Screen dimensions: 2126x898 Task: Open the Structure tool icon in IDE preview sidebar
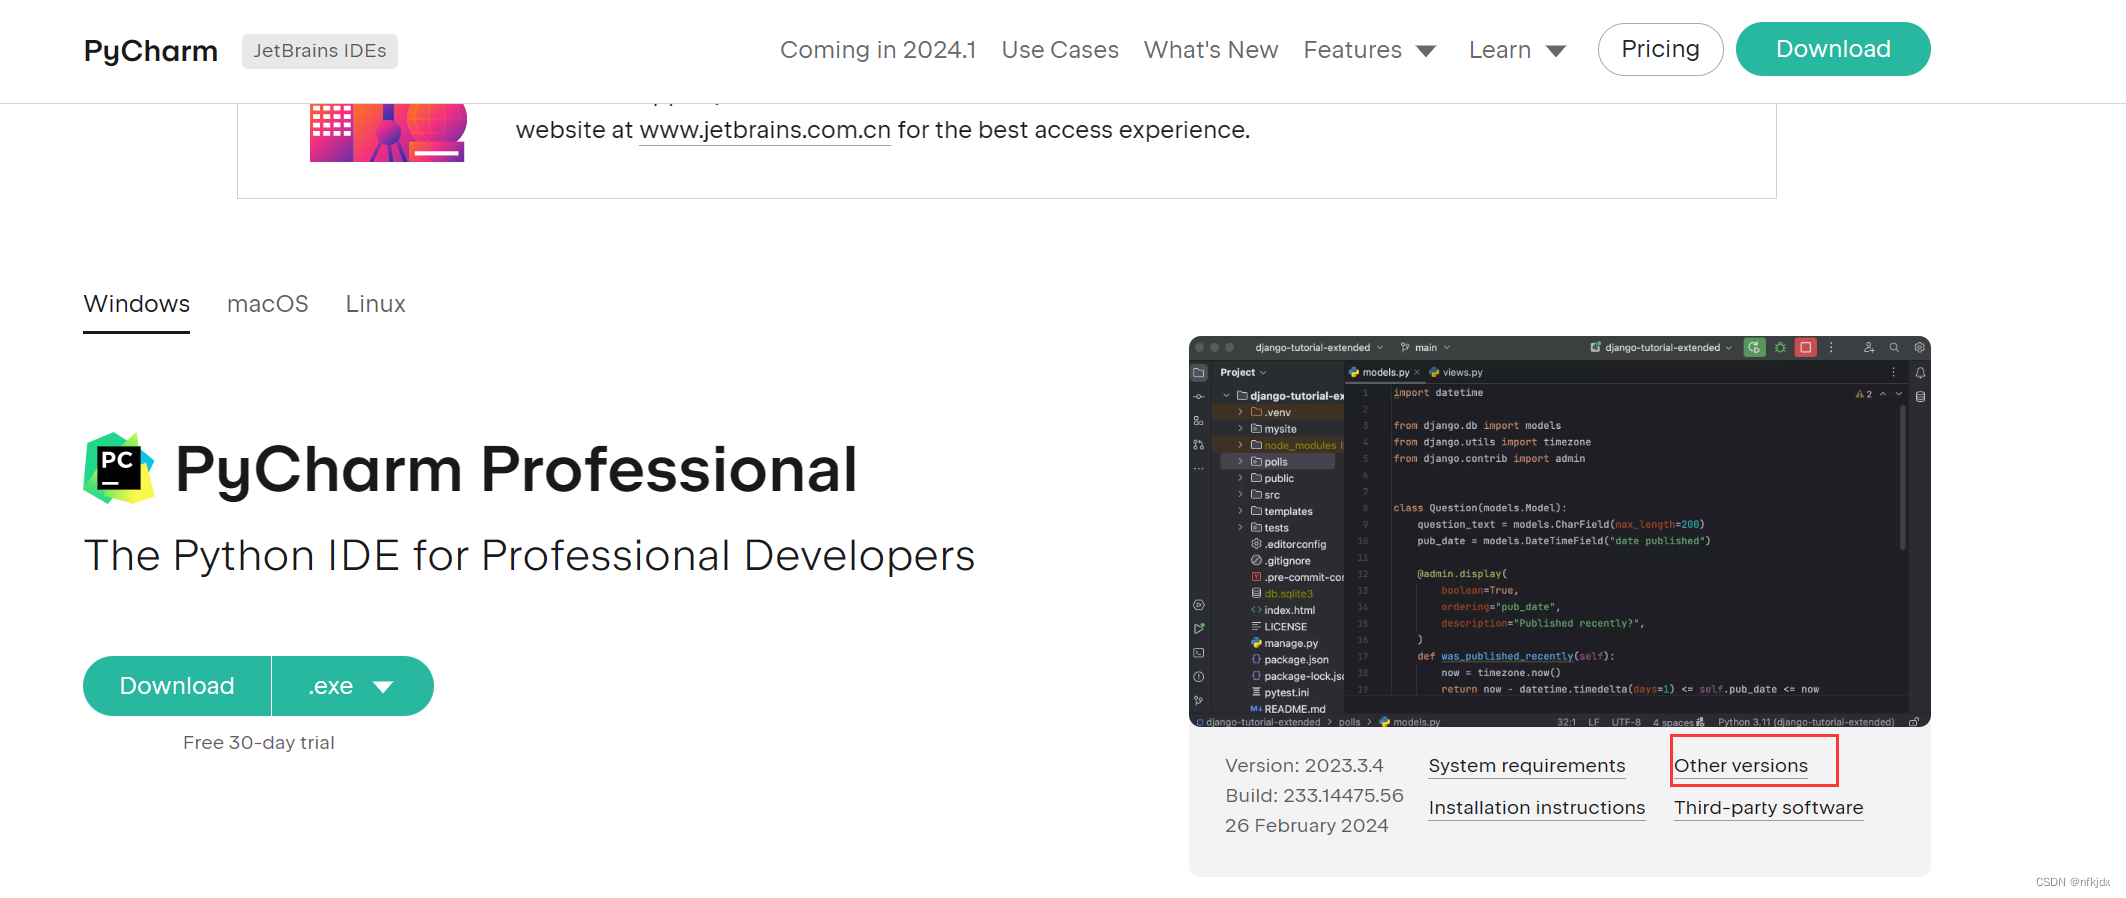pos(1199,421)
